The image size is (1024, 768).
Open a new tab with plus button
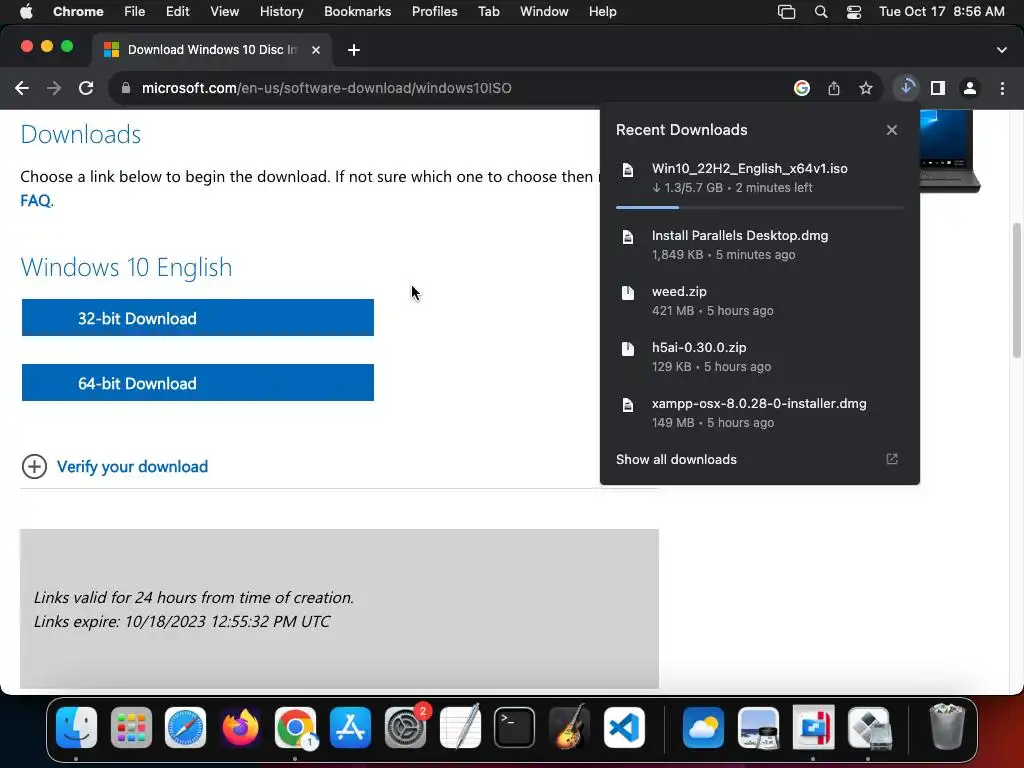(x=354, y=50)
